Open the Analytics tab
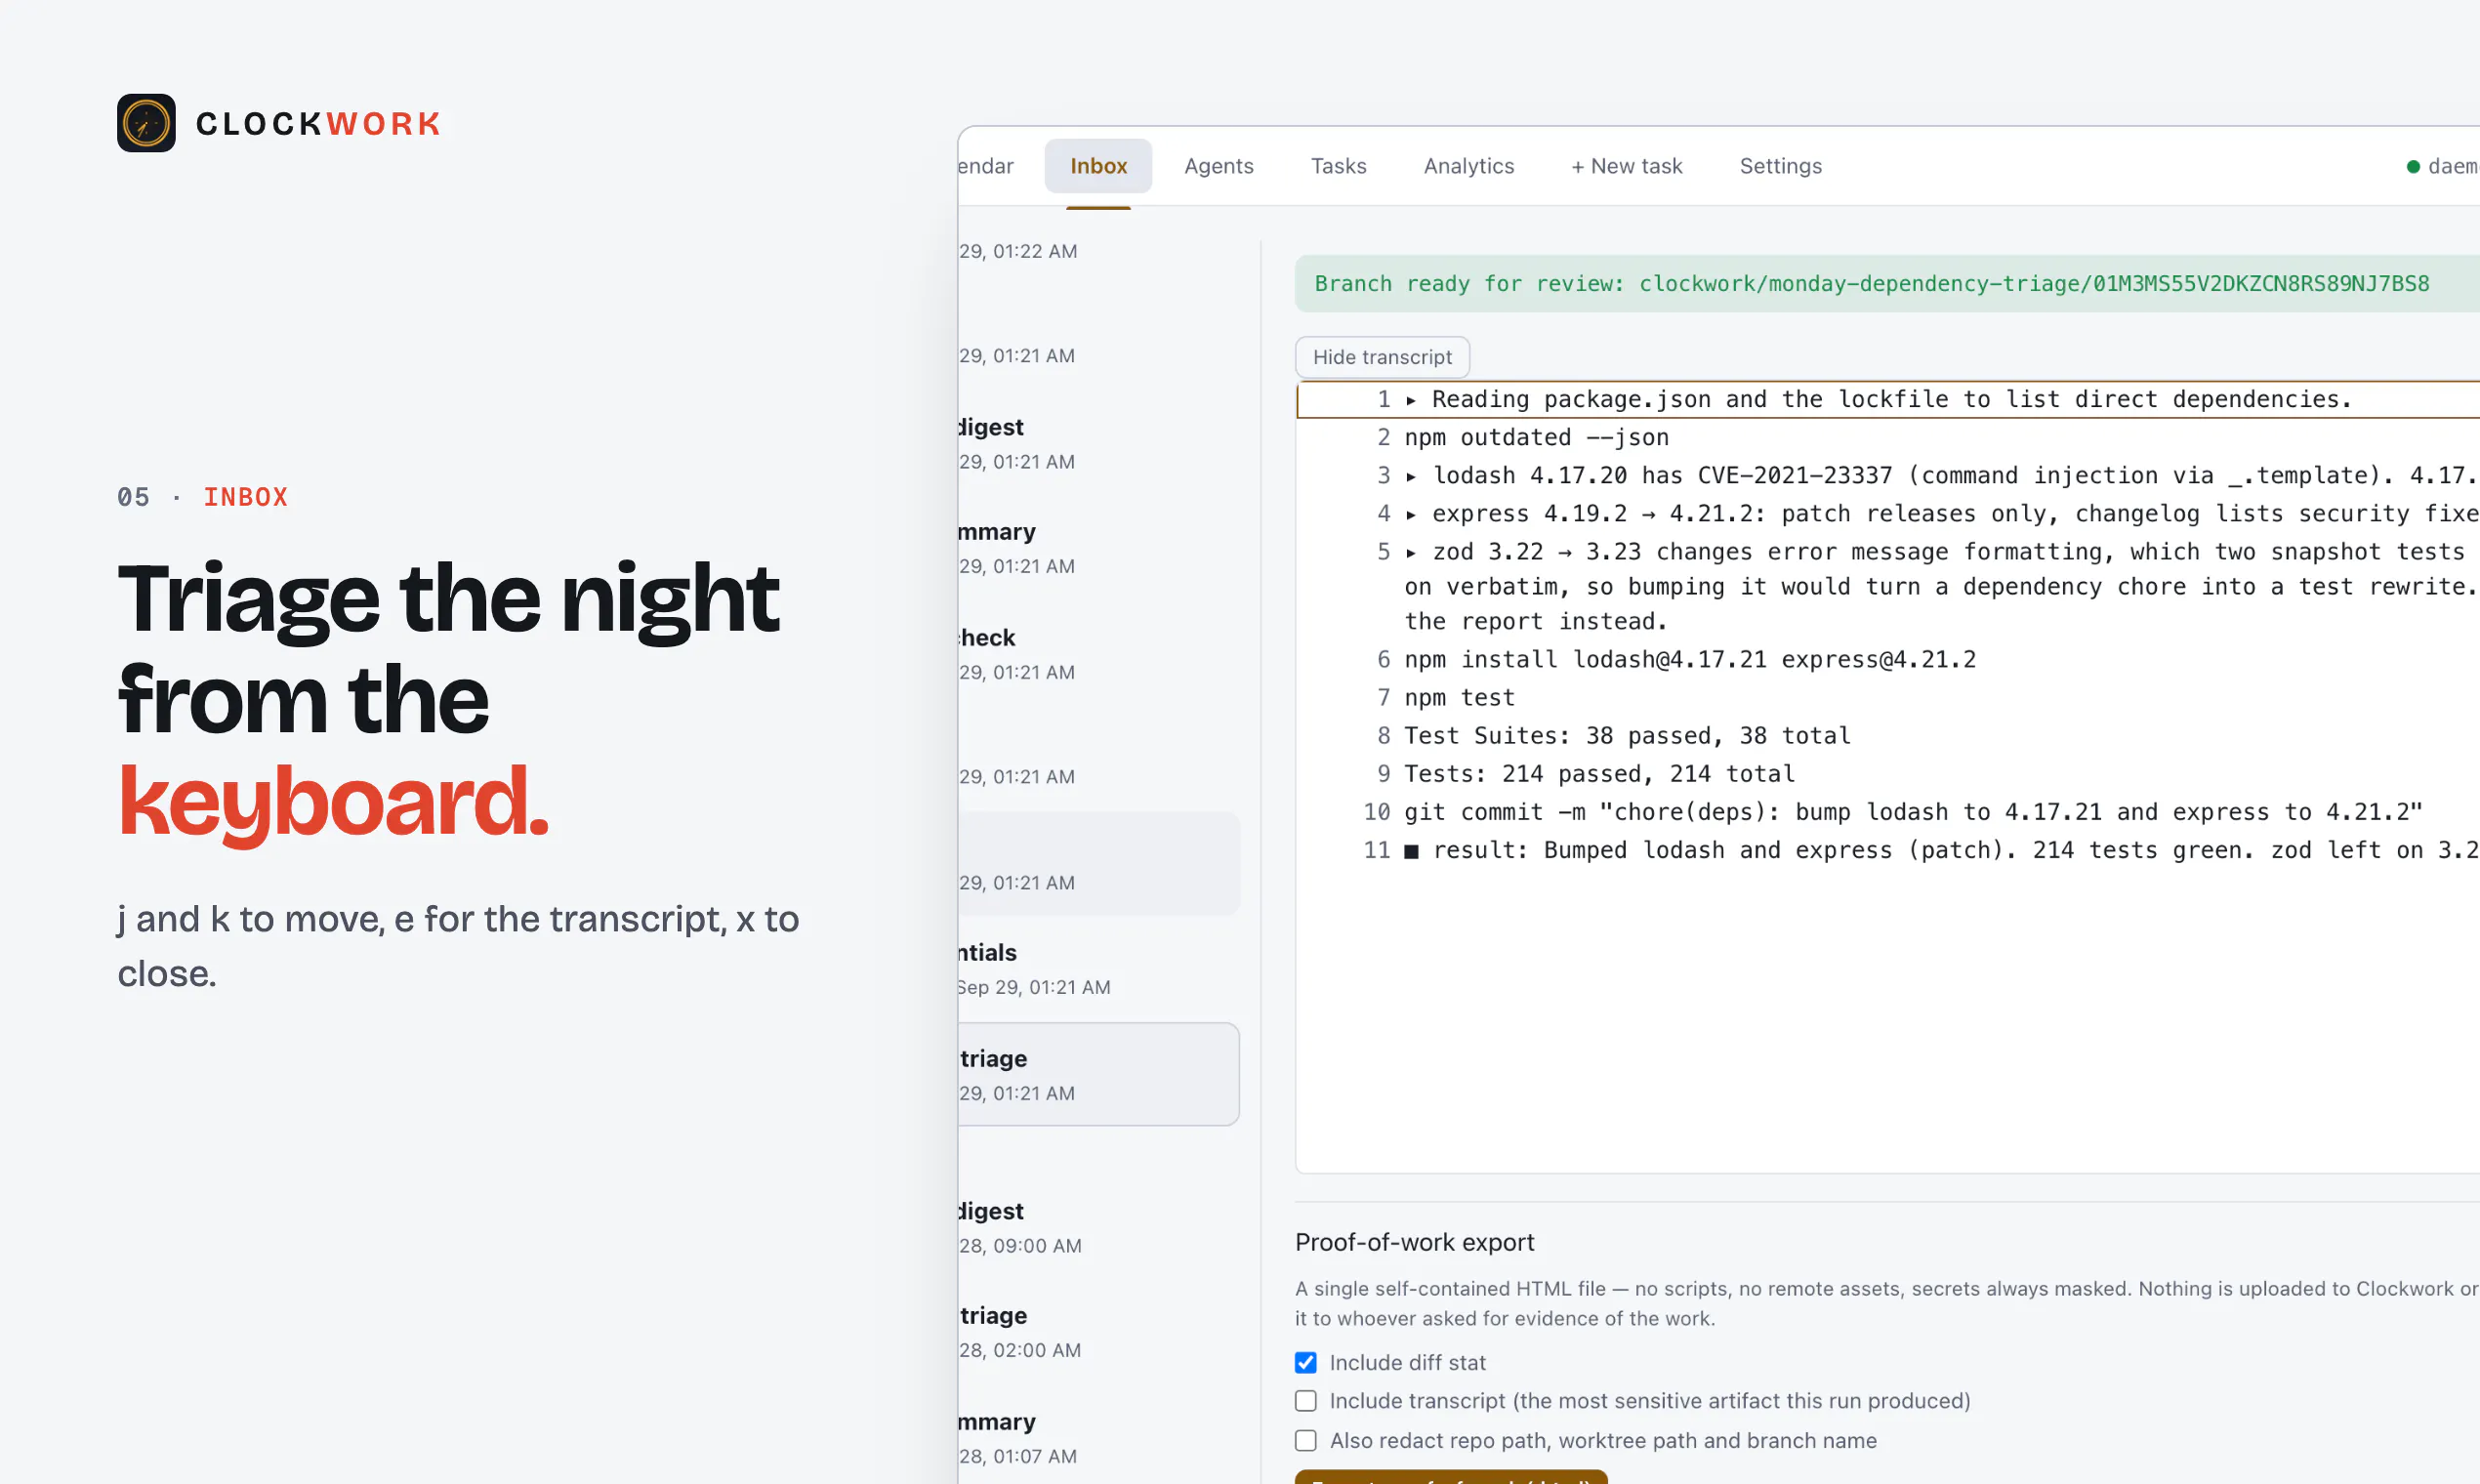The height and width of the screenshot is (1484, 2480). [x=1468, y=166]
